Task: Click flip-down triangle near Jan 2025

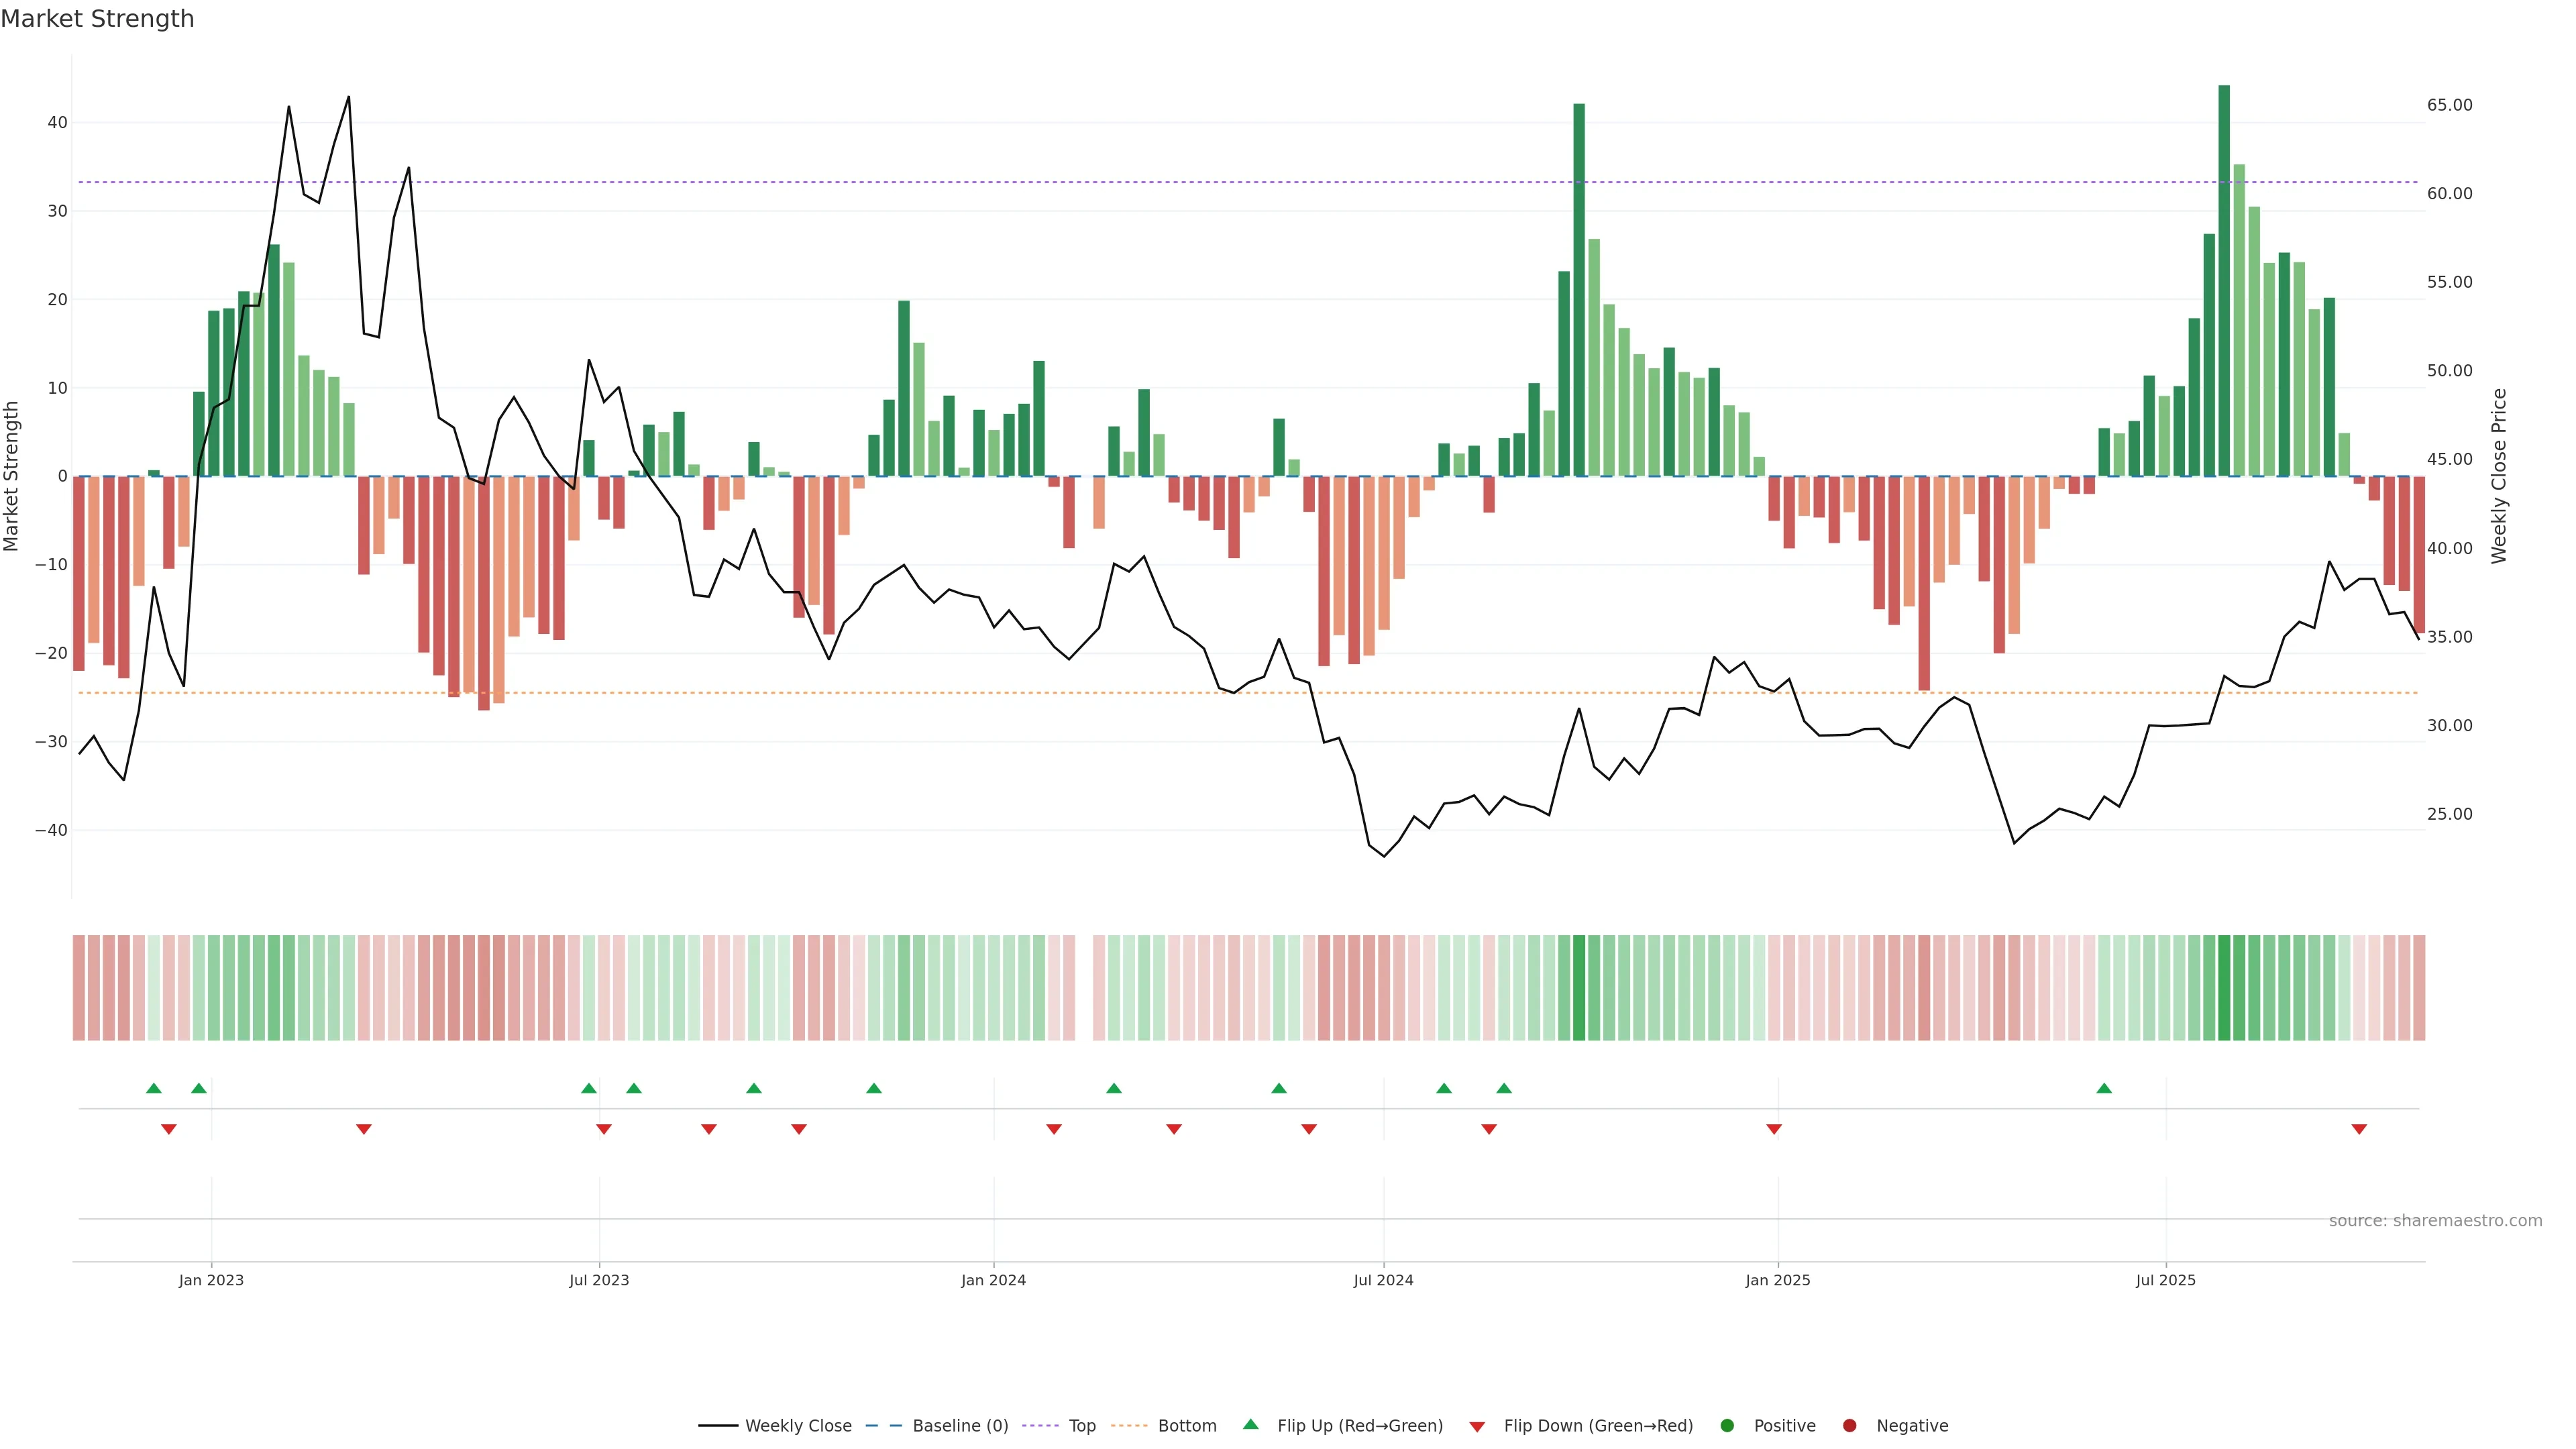Action: pyautogui.click(x=1774, y=1129)
